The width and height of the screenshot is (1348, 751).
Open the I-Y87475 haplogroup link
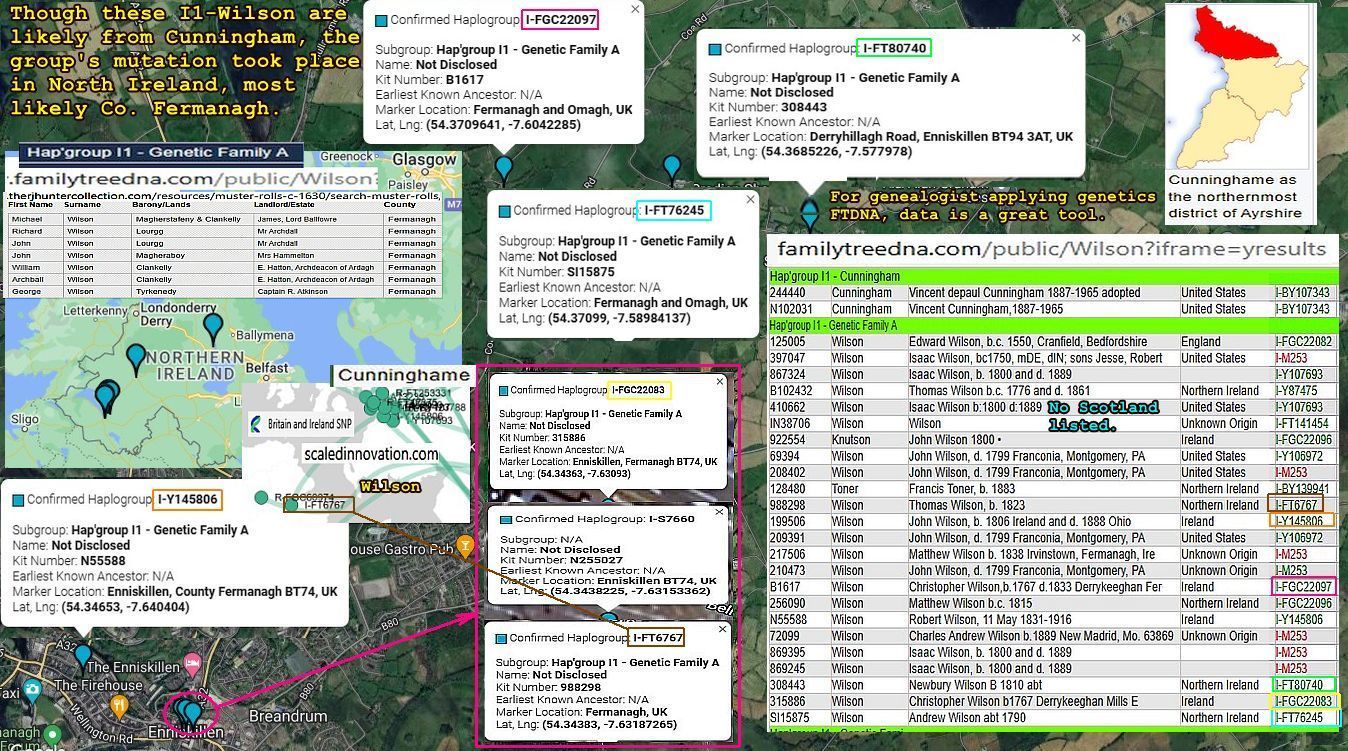click(x=1297, y=391)
